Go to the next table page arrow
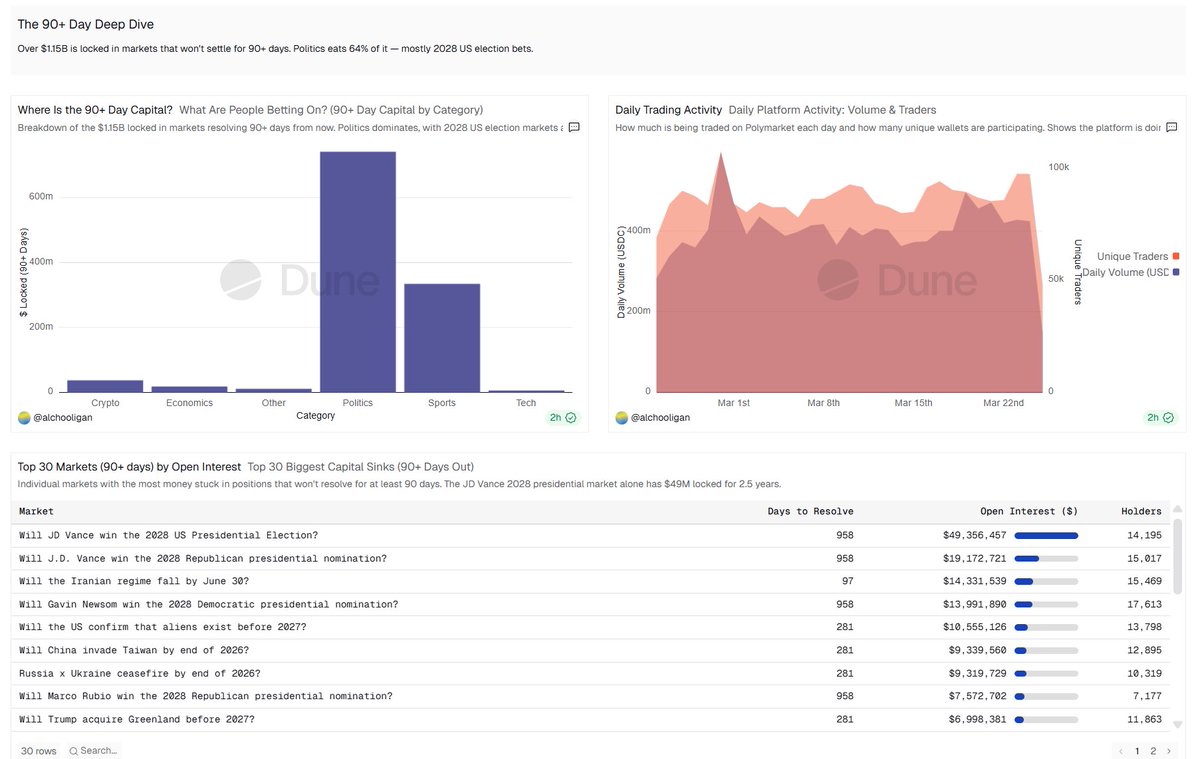Image resolution: width=1200 pixels, height=759 pixels. pyautogui.click(x=1170, y=751)
